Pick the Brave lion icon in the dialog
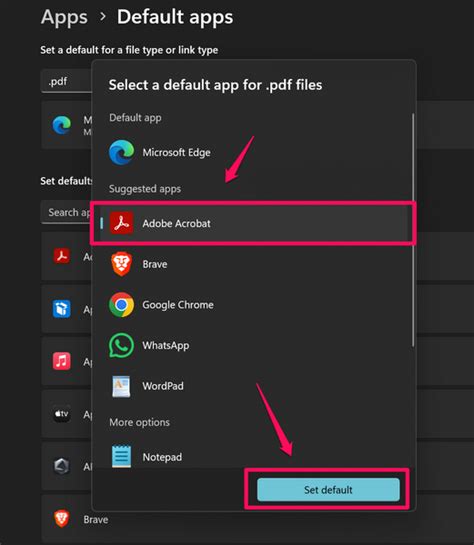This screenshot has height=545, width=474. click(121, 264)
